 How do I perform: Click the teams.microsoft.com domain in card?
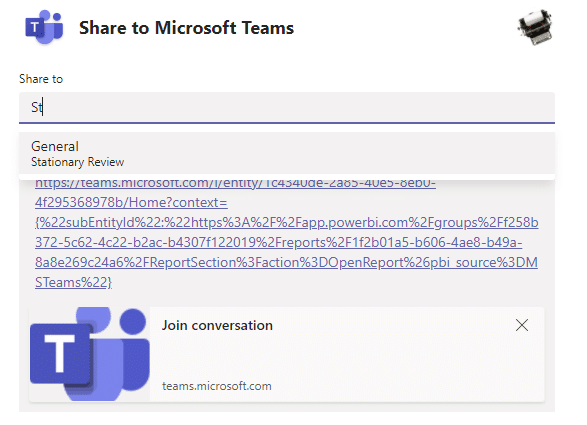[x=217, y=386]
